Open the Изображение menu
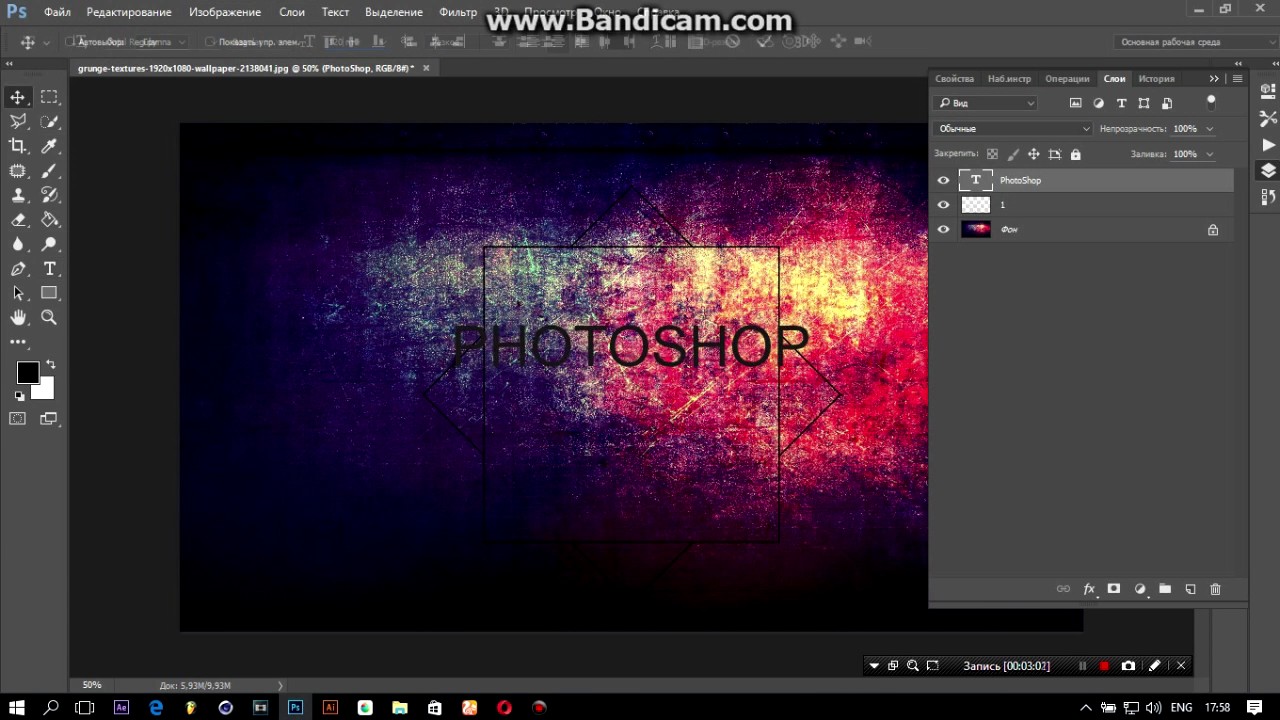 click(225, 12)
